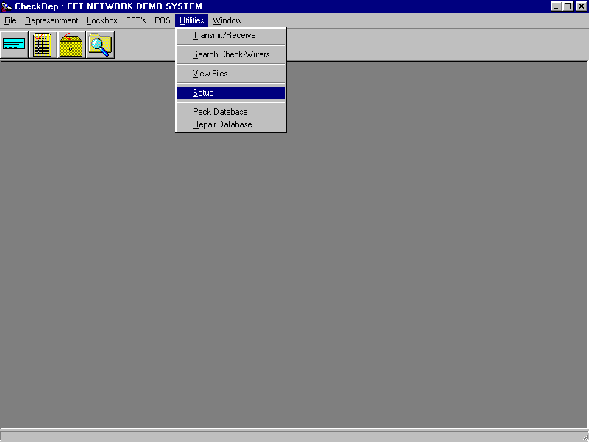Open the menu between Lockbox and POS
Viewport: 589px width, 442px height.
[136, 20]
